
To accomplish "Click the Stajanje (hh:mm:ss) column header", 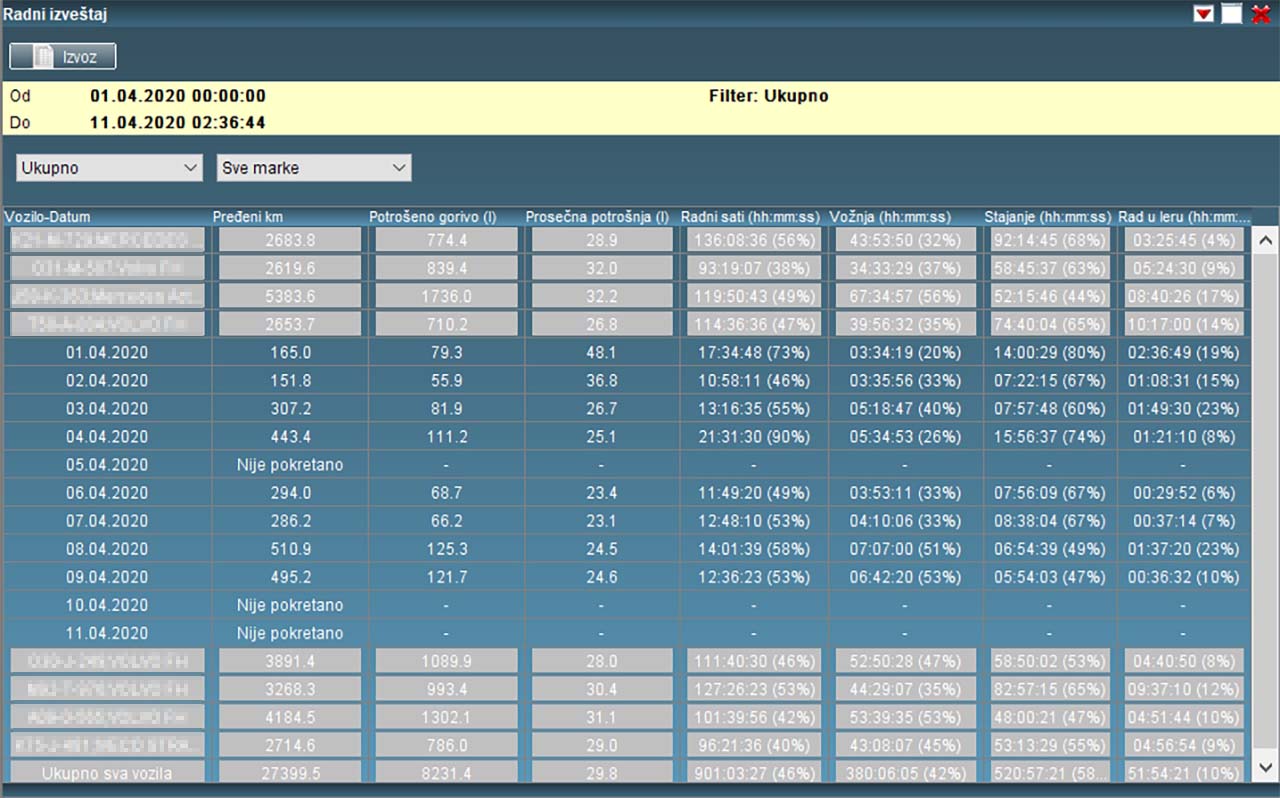I will pos(1047,217).
